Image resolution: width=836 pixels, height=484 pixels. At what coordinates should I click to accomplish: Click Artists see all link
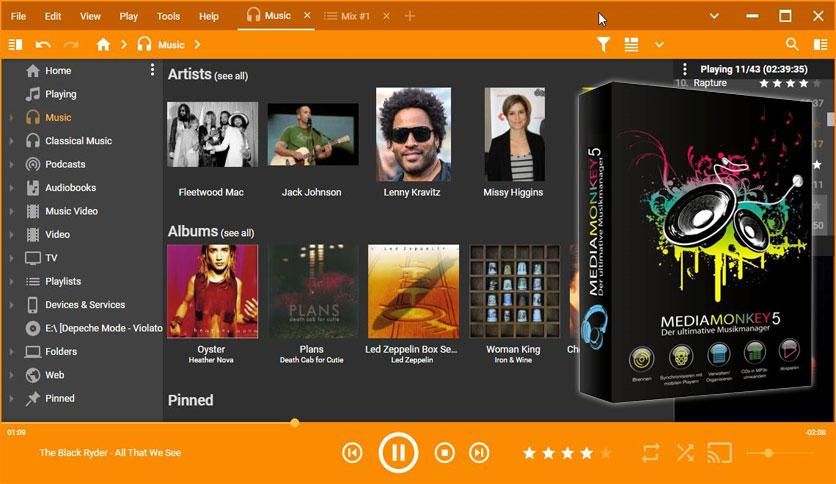(x=231, y=76)
